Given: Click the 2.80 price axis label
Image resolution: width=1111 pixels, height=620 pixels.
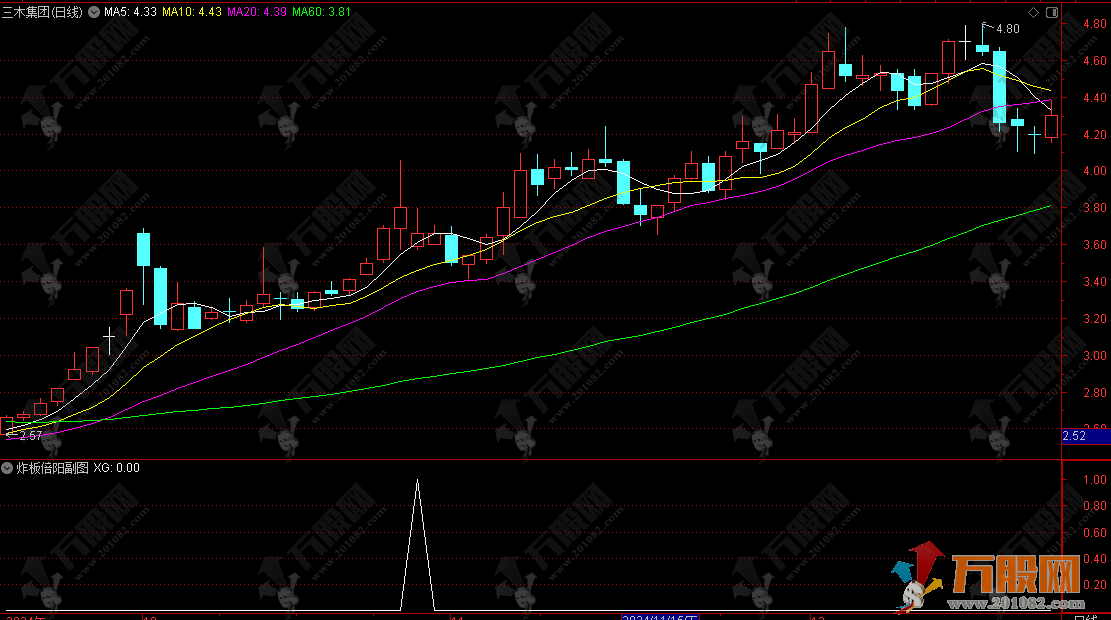Looking at the screenshot, I should coord(1095,393).
